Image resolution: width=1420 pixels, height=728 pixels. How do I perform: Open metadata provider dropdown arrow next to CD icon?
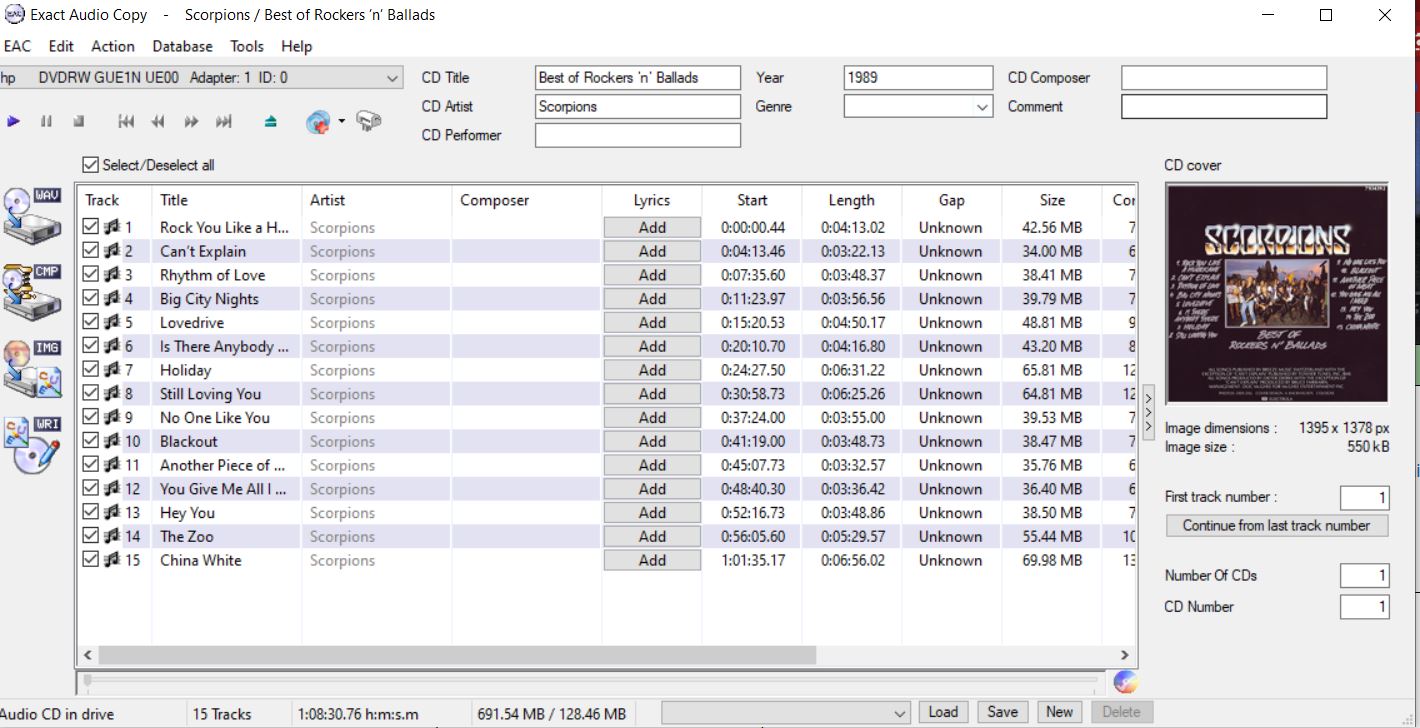point(341,122)
